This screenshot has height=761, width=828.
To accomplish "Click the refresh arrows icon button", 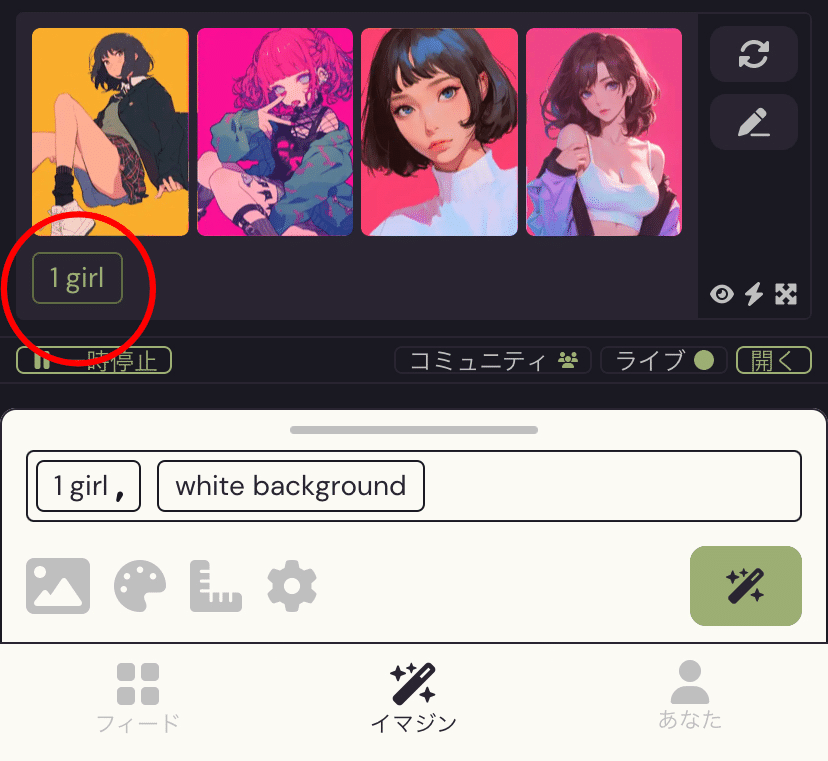I will coord(754,54).
